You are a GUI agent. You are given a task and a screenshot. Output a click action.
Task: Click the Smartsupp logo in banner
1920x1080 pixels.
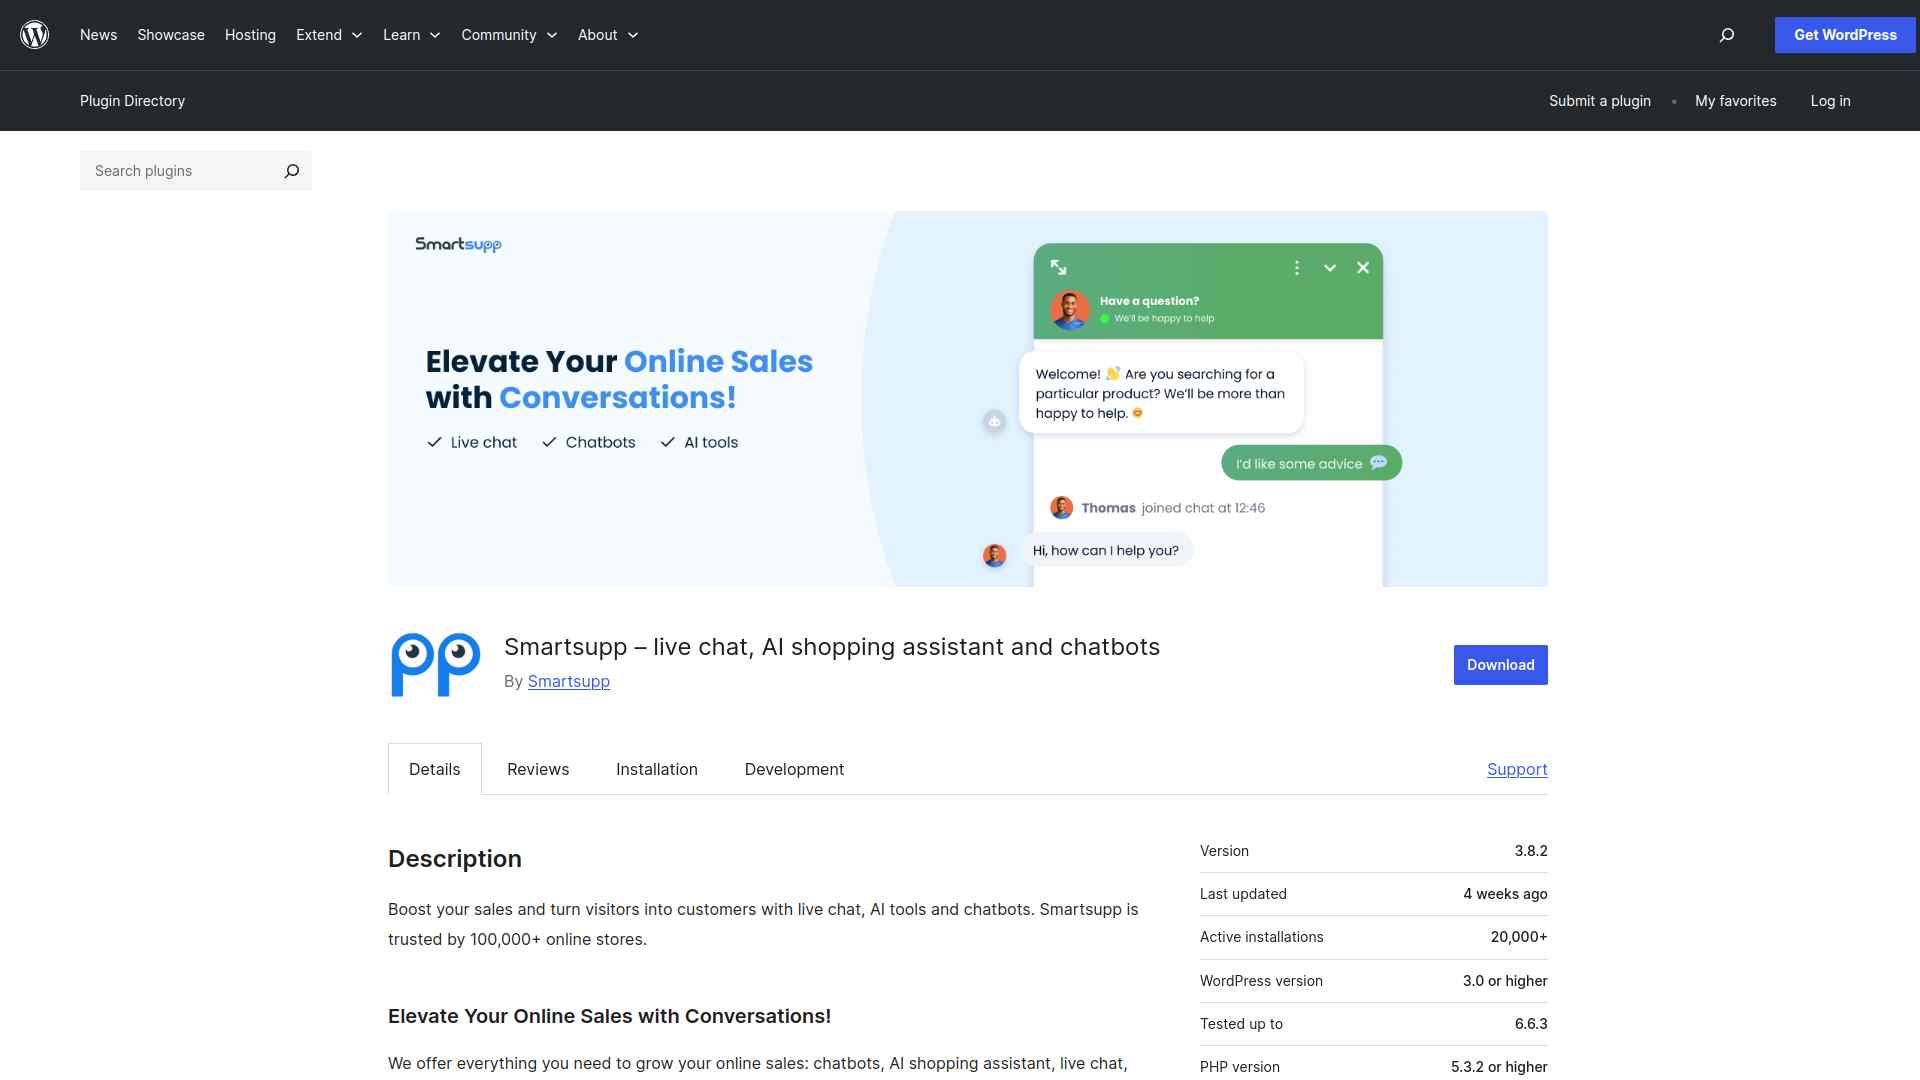coord(458,244)
